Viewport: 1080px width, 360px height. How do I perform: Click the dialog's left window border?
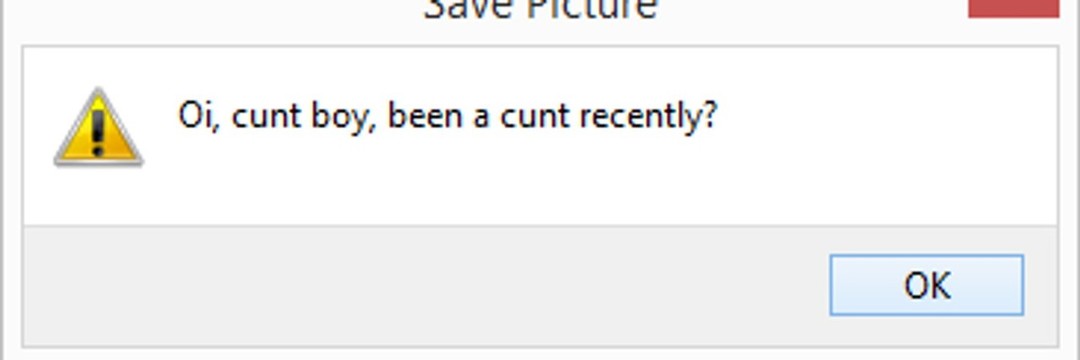click(x=2, y=179)
